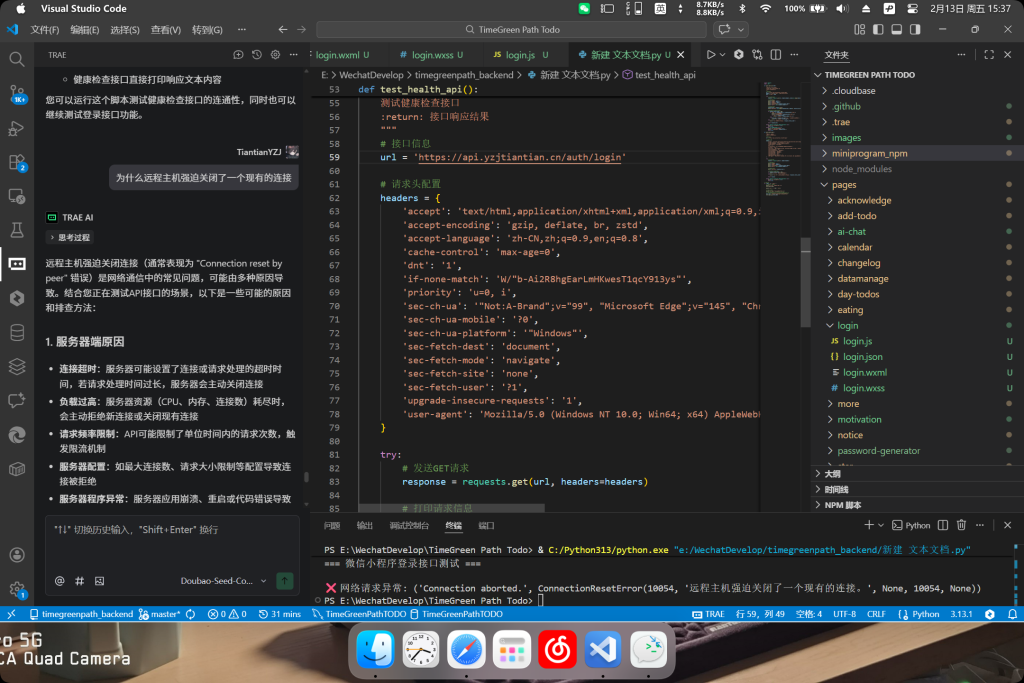Expand the 思考过程 section
This screenshot has height=683, width=1024.
tap(69, 238)
